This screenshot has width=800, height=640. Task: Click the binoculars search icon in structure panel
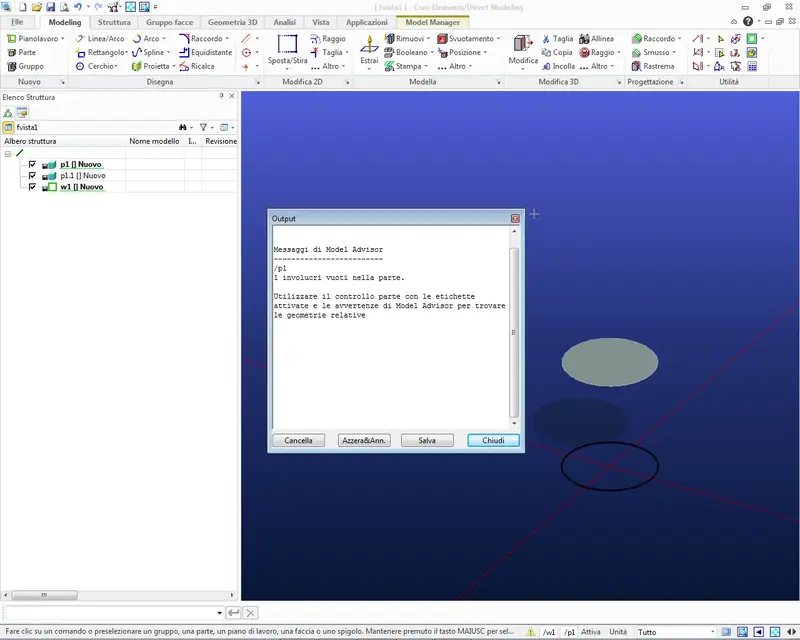click(183, 127)
